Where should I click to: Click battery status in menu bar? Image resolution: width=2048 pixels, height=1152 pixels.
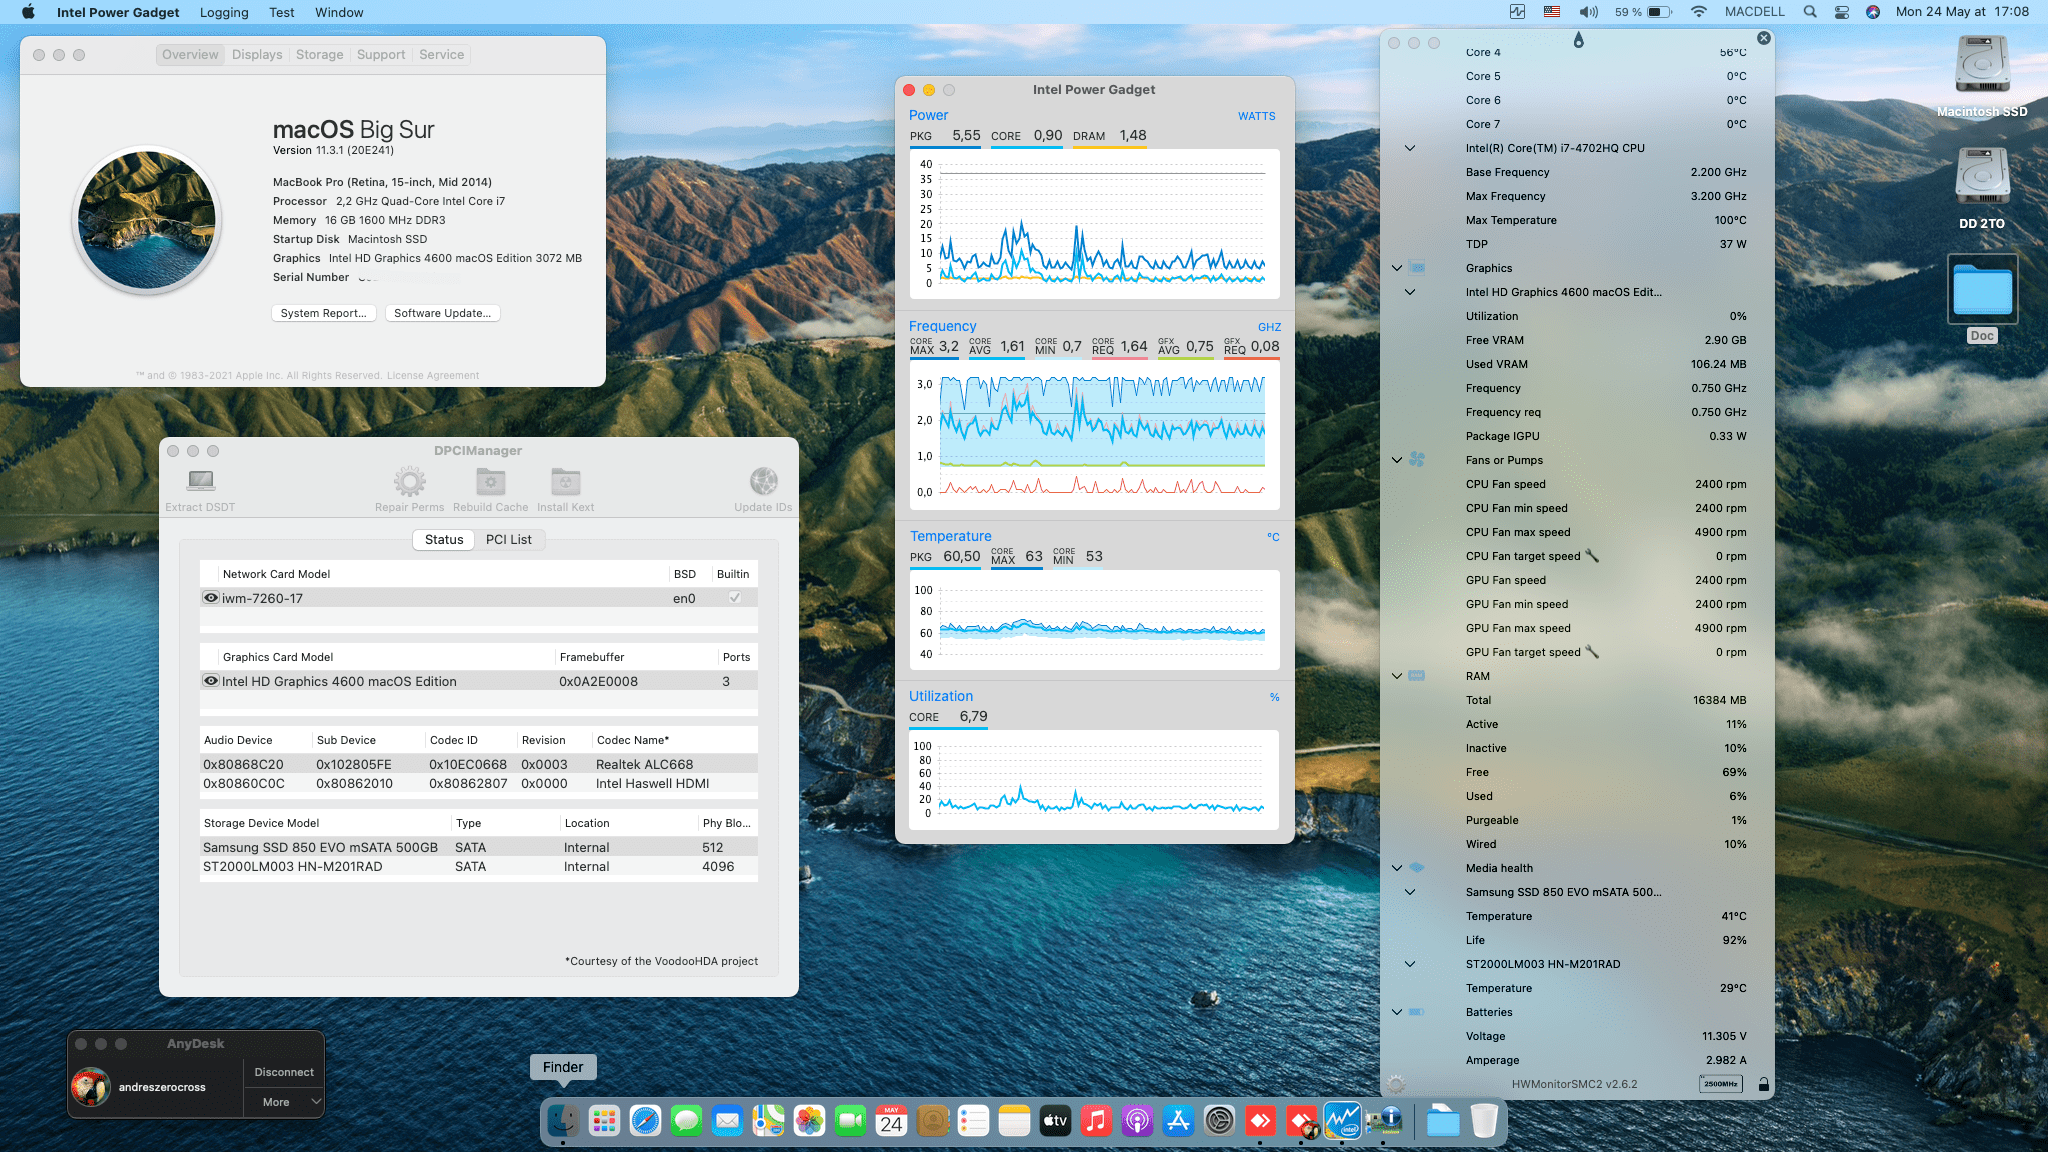[x=1643, y=12]
